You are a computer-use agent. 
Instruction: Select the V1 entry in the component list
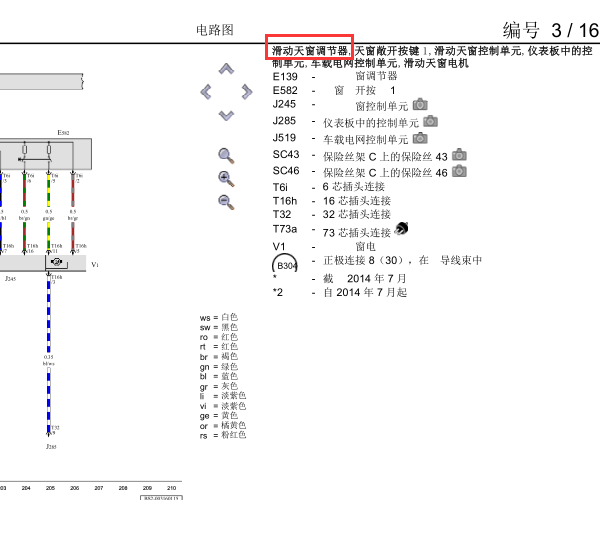tap(279, 247)
